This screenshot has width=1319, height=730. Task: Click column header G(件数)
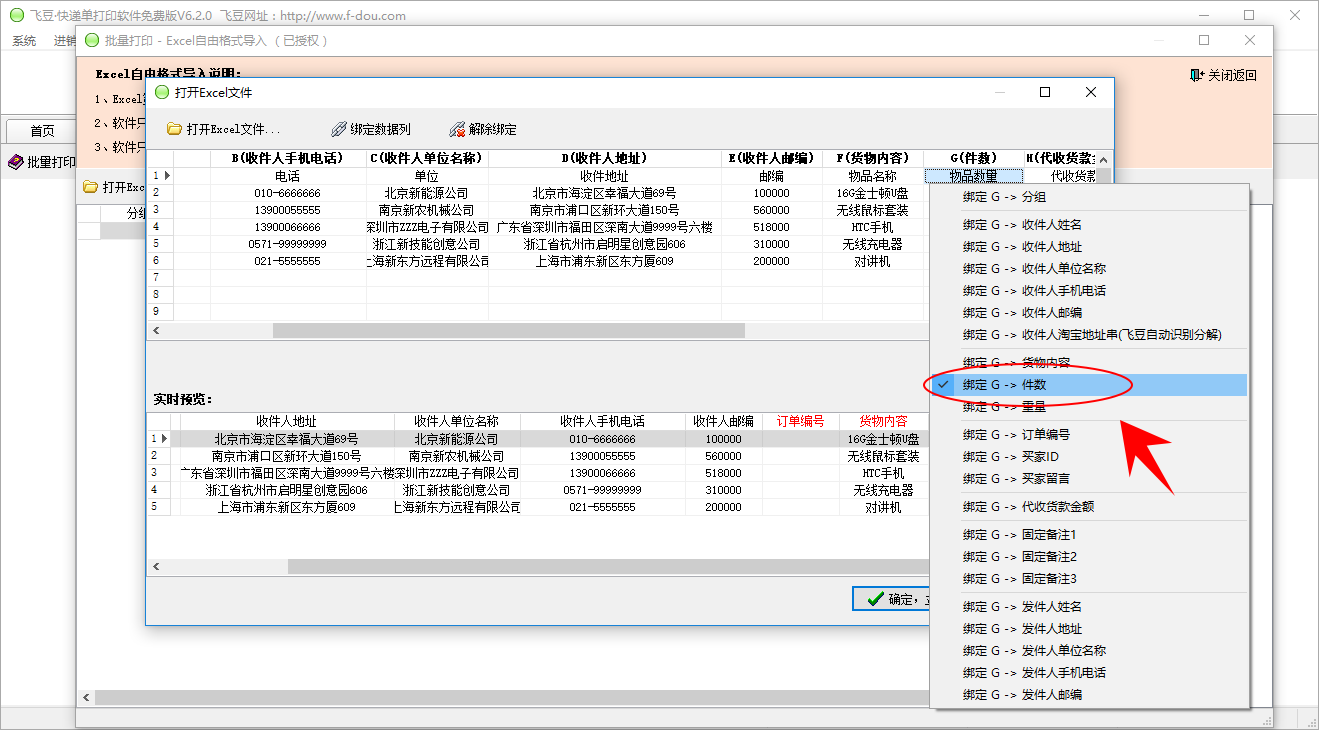972,158
